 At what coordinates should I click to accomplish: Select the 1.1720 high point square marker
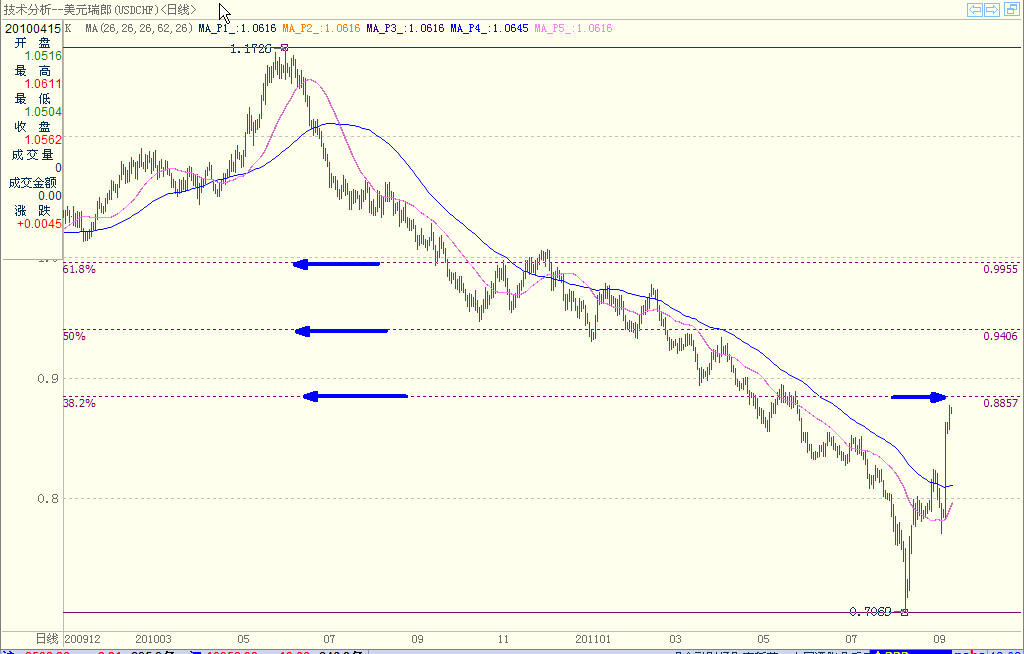[284, 47]
